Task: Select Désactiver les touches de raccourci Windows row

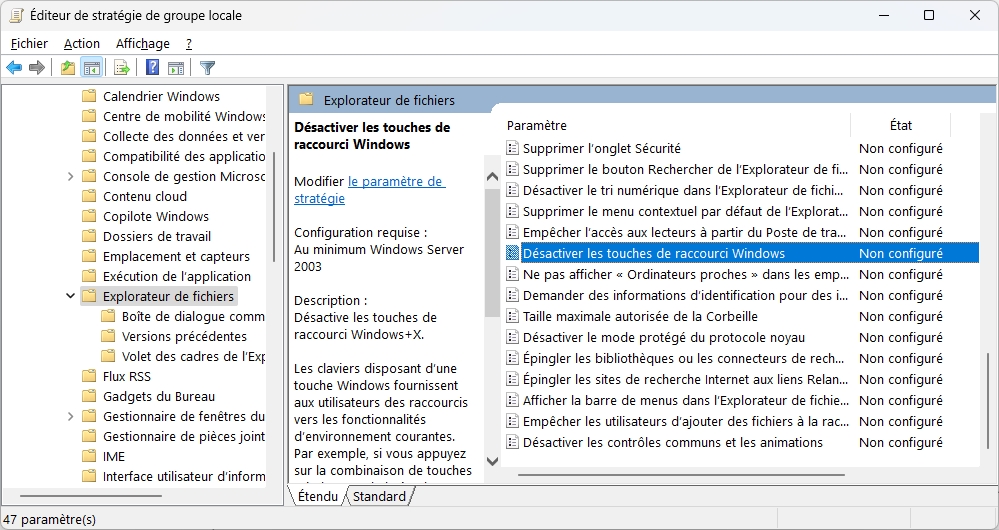Action: 742,254
